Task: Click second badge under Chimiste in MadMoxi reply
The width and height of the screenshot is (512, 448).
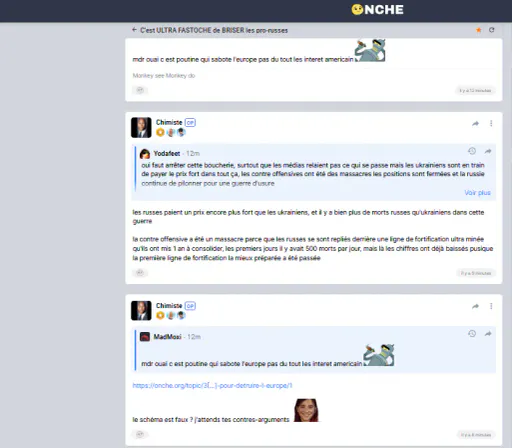Action: [x=171, y=315]
